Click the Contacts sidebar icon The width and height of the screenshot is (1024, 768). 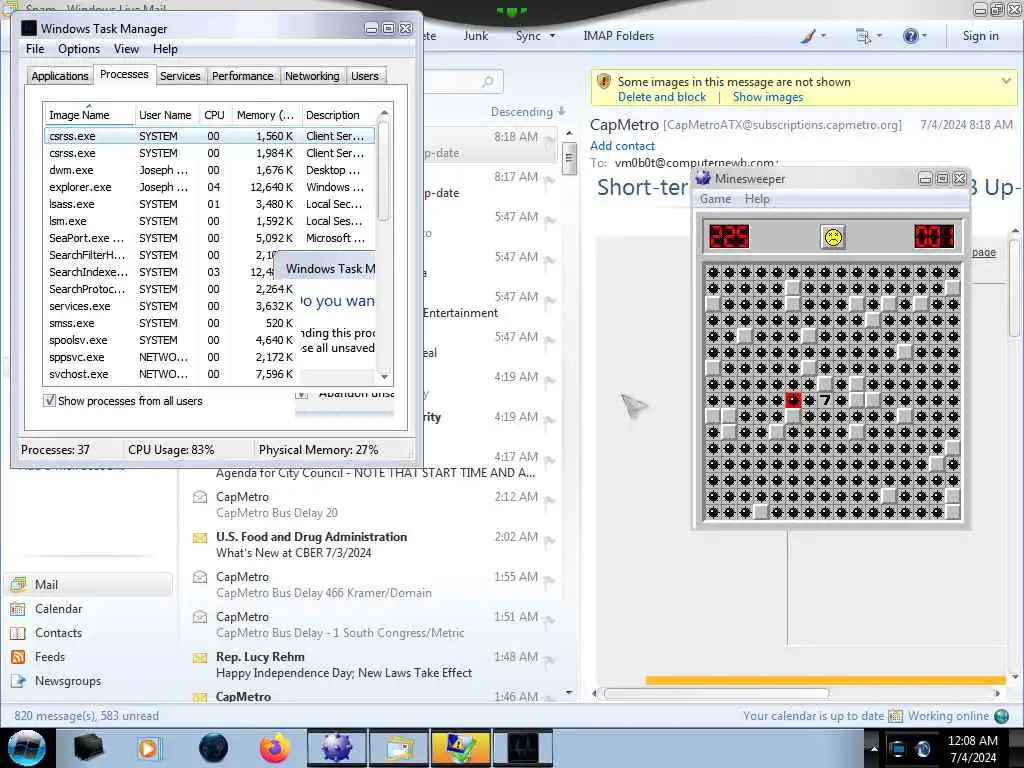(x=18, y=633)
